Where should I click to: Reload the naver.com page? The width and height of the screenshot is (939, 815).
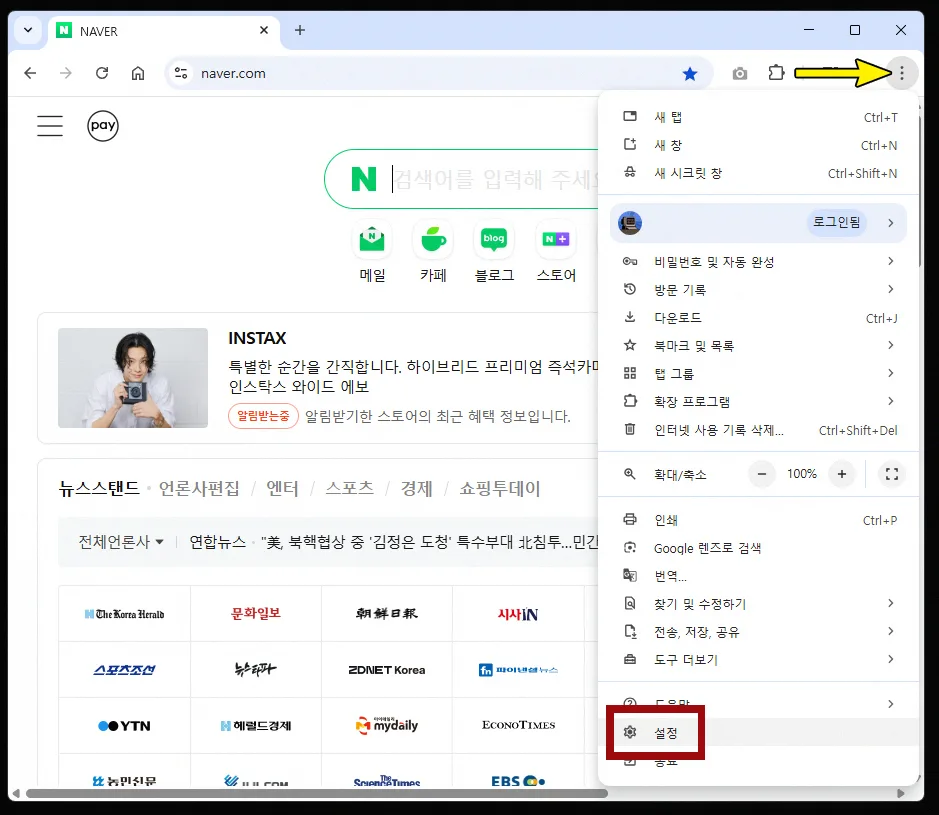pyautogui.click(x=102, y=73)
